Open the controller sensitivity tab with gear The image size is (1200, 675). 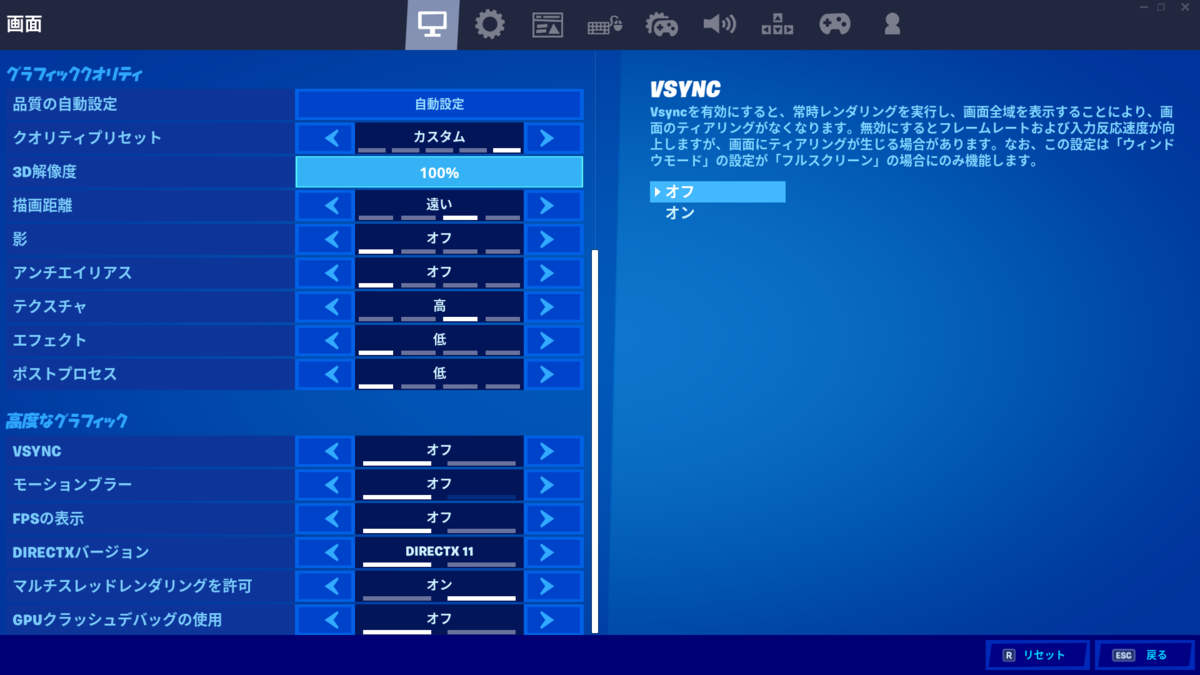click(x=662, y=25)
